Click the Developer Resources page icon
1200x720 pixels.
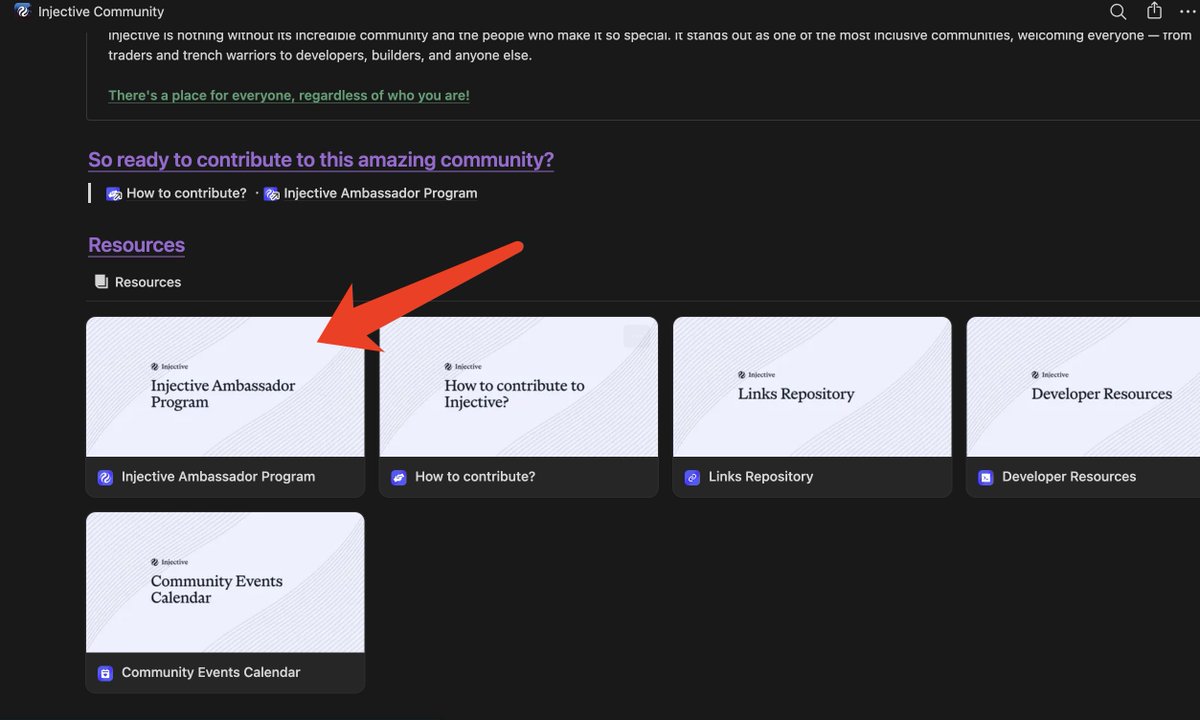(985, 477)
